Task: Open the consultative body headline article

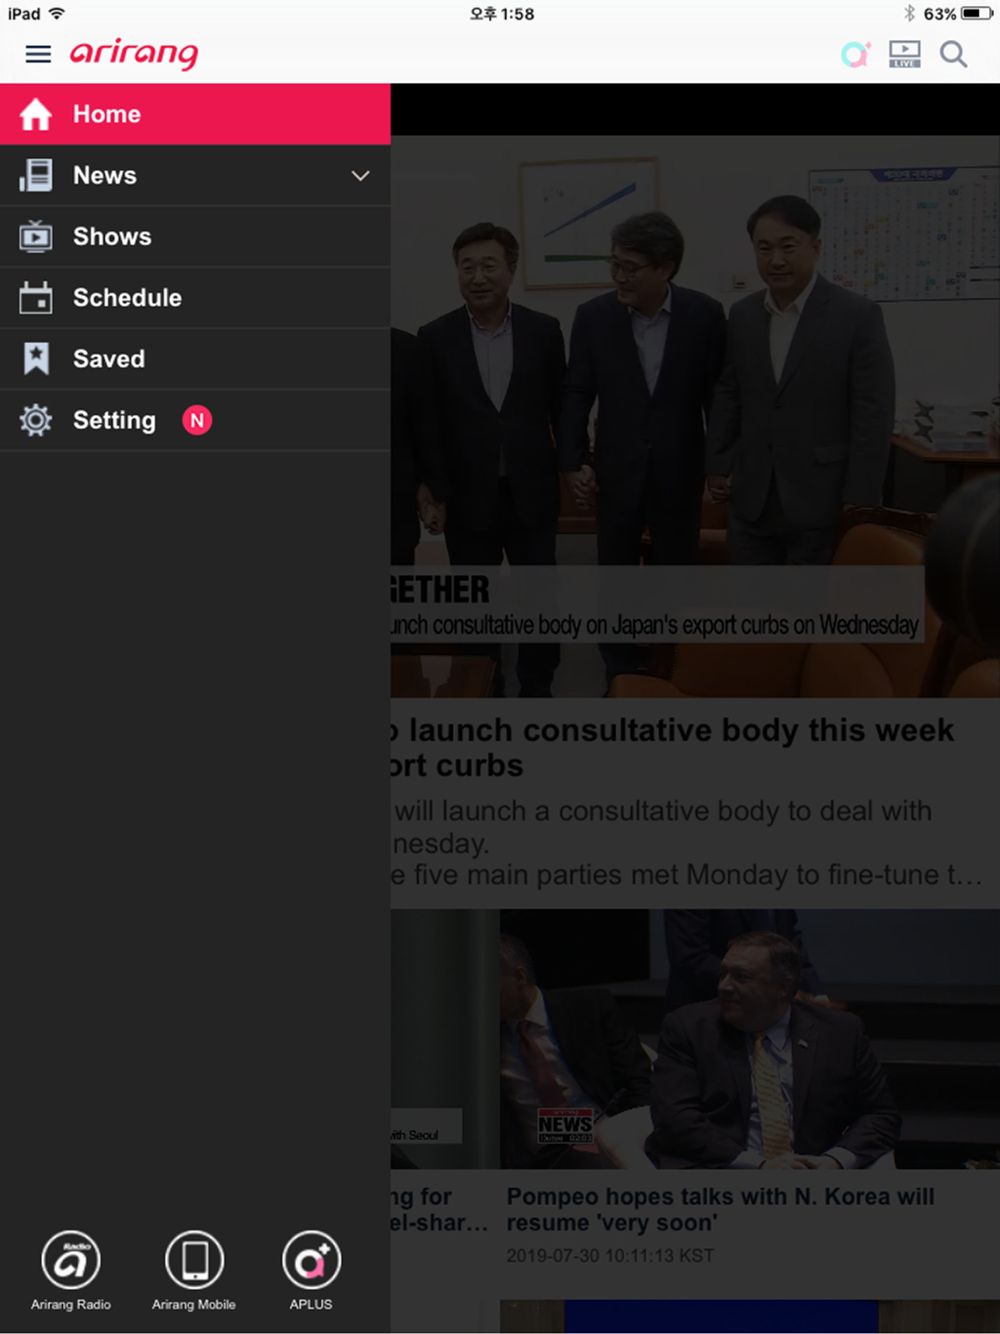Action: [680, 747]
